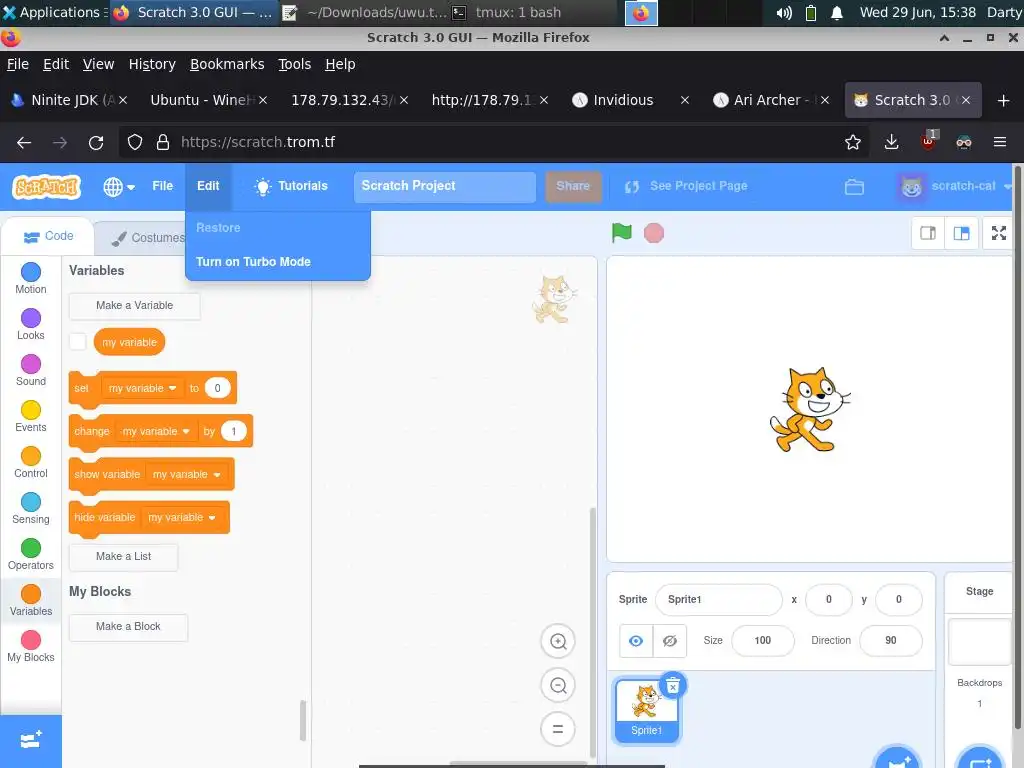
Task: Click the Choose a Backdrop button
Action: [980, 758]
